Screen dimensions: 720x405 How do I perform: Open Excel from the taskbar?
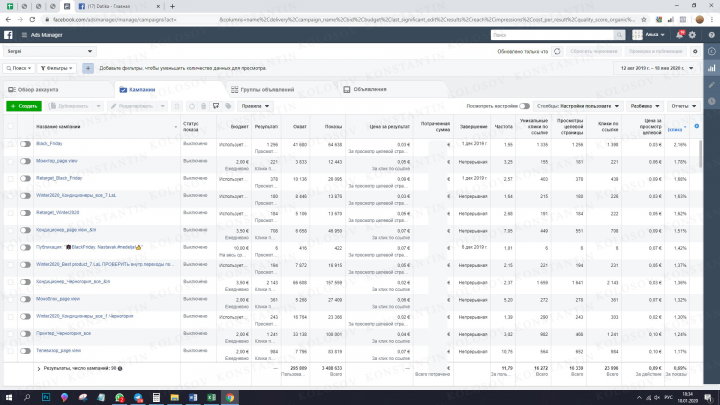click(x=211, y=397)
